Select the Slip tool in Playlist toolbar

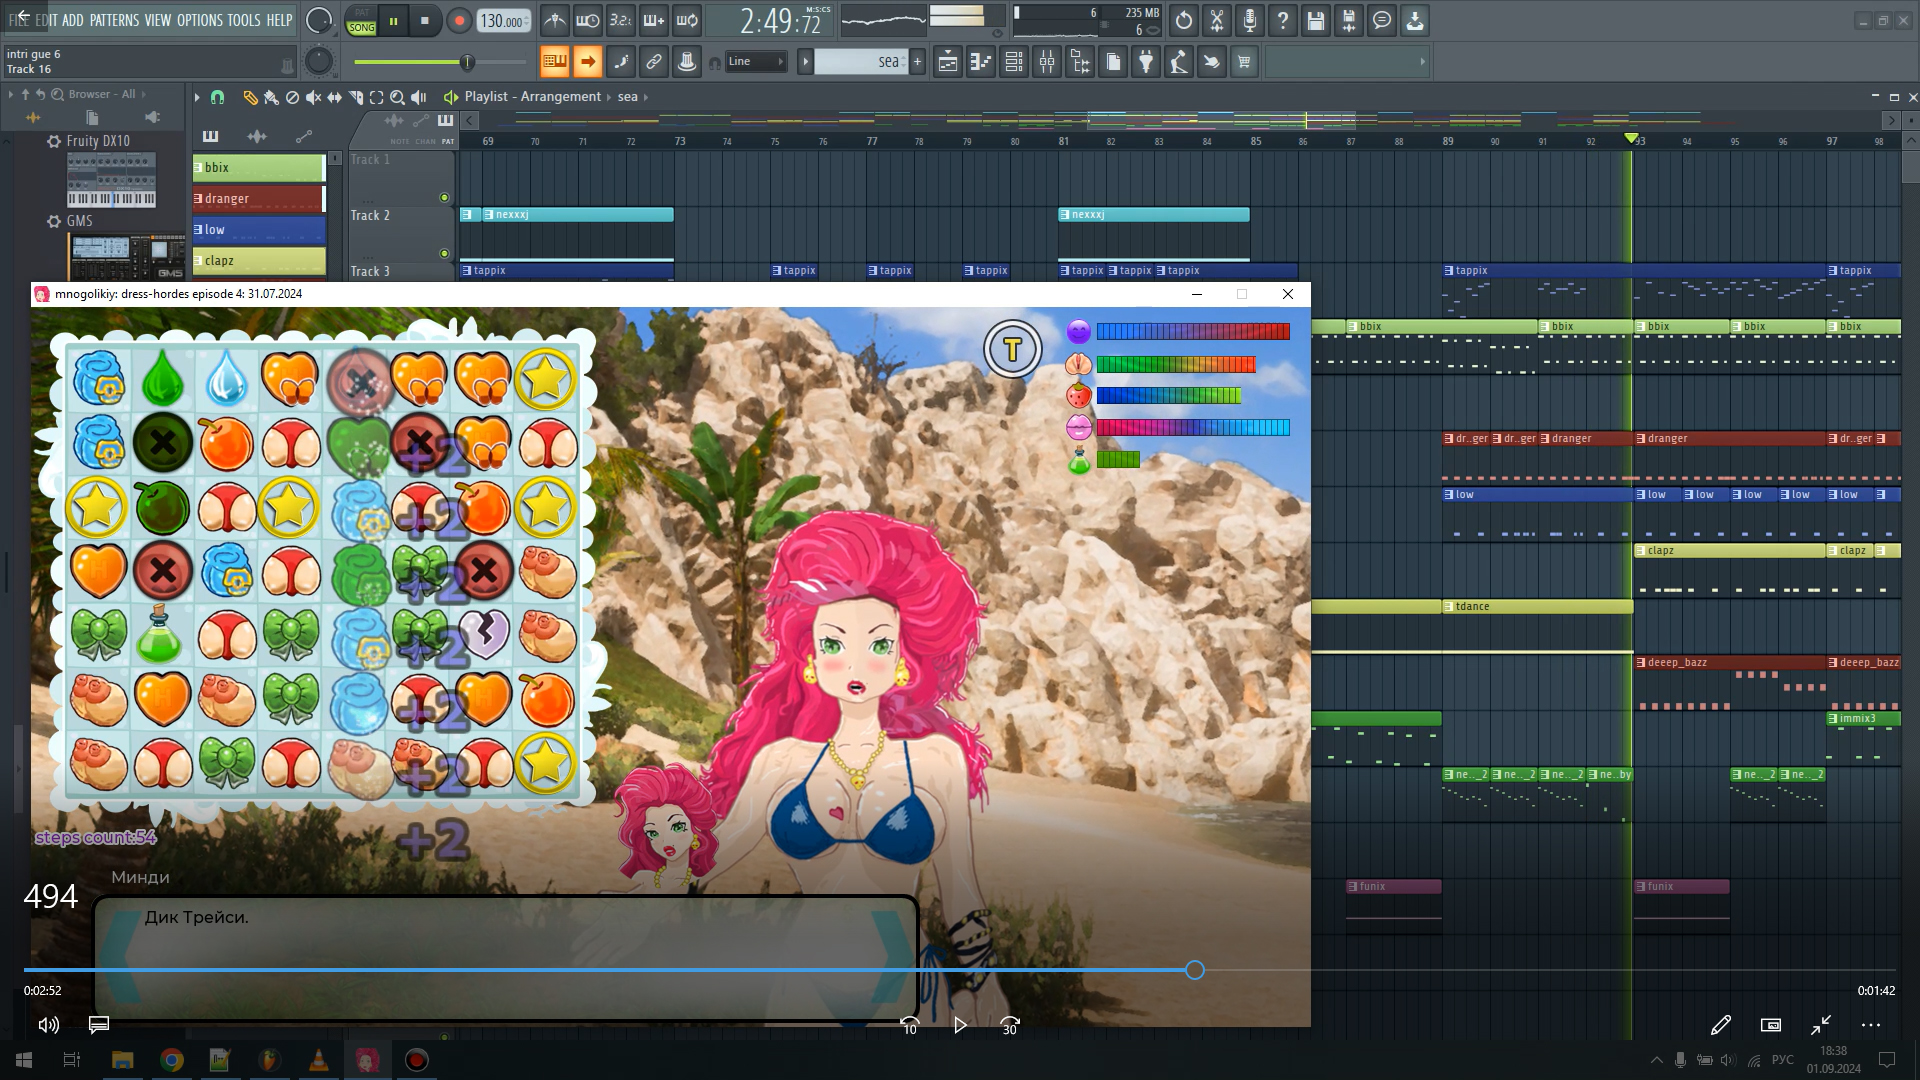pyautogui.click(x=334, y=97)
